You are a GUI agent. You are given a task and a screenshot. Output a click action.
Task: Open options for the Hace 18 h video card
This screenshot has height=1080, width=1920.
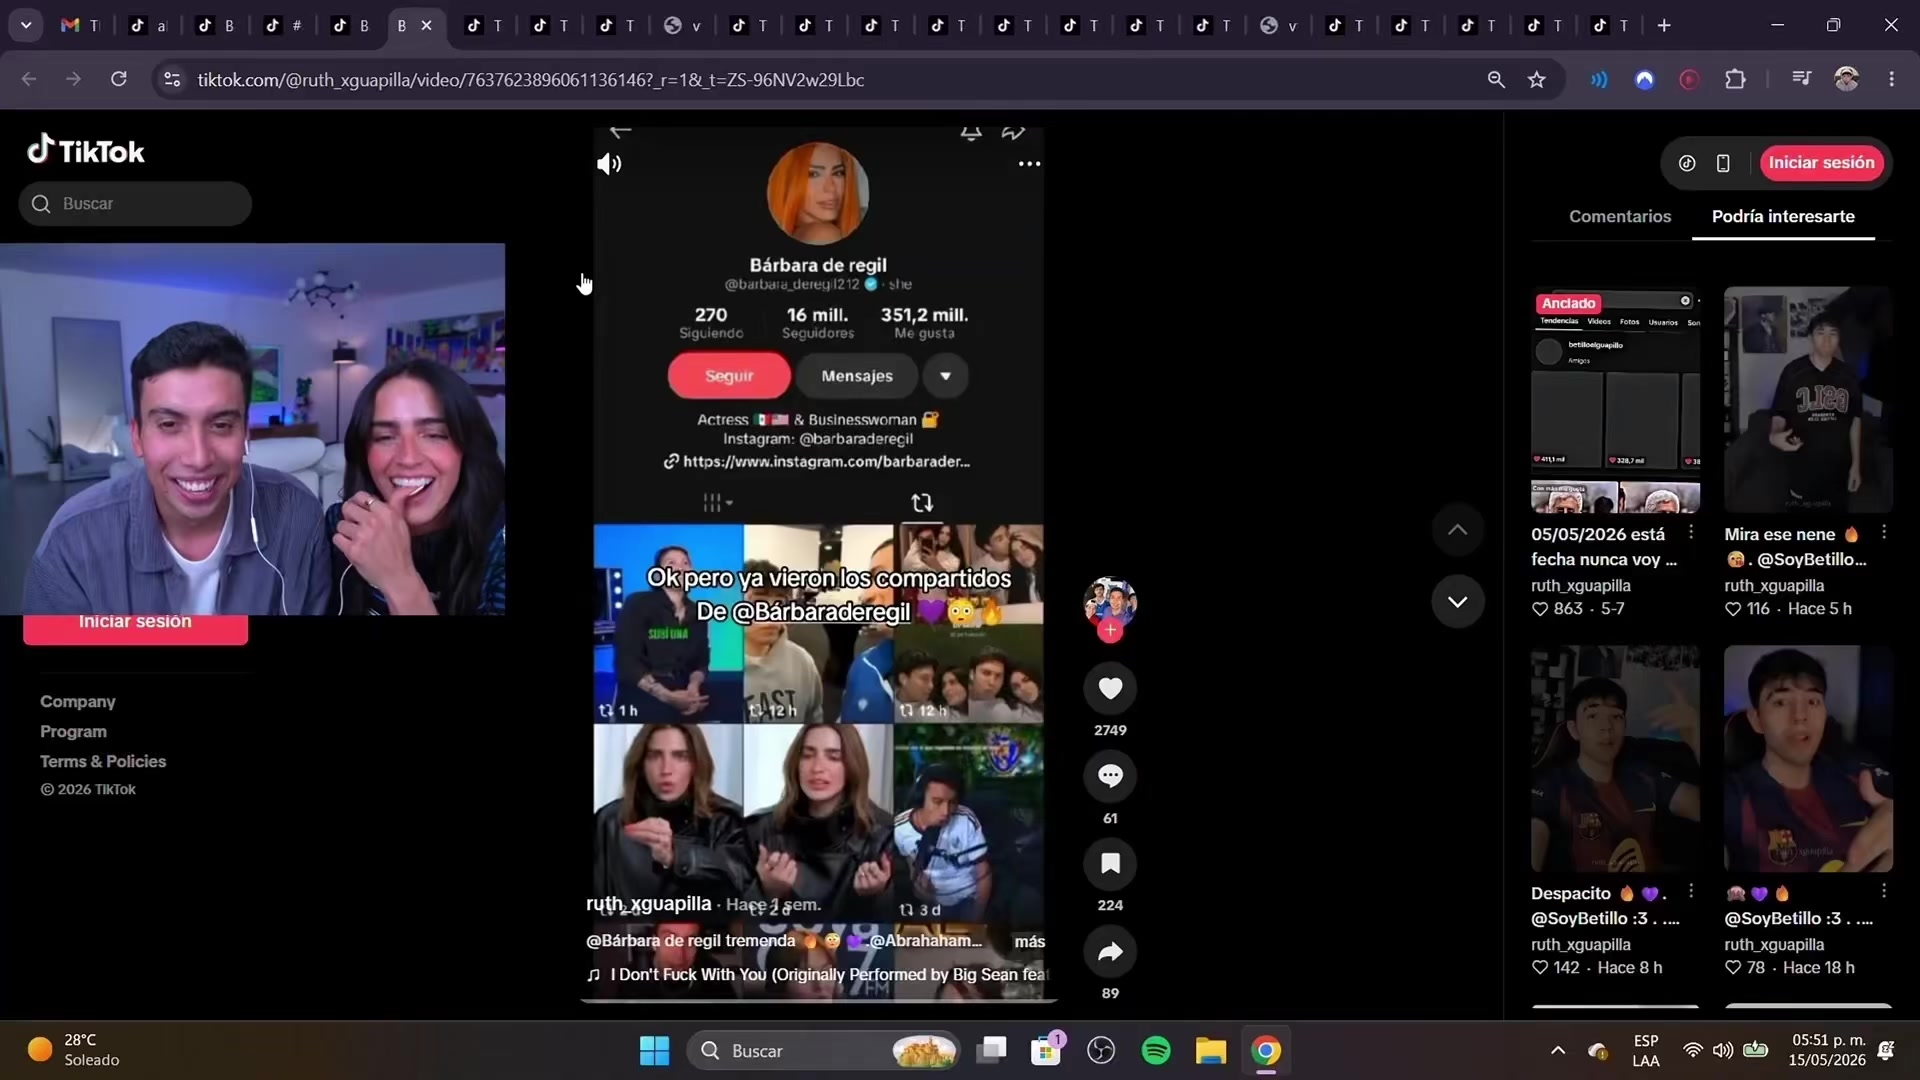coord(1884,891)
